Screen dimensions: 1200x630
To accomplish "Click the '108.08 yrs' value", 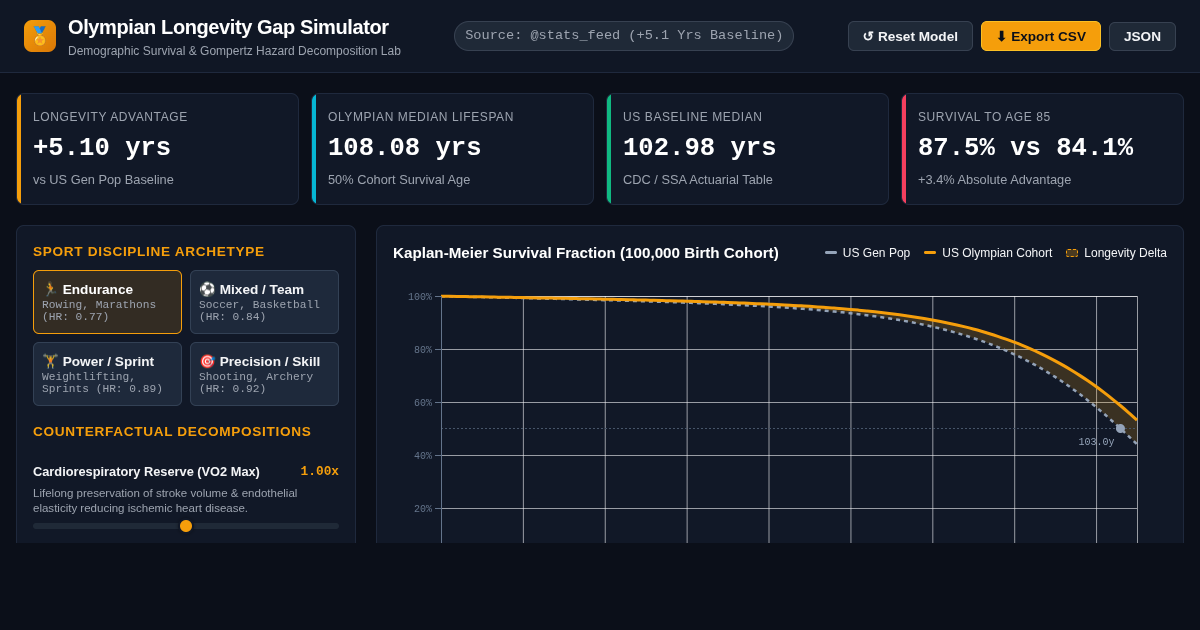I will point(405,148).
